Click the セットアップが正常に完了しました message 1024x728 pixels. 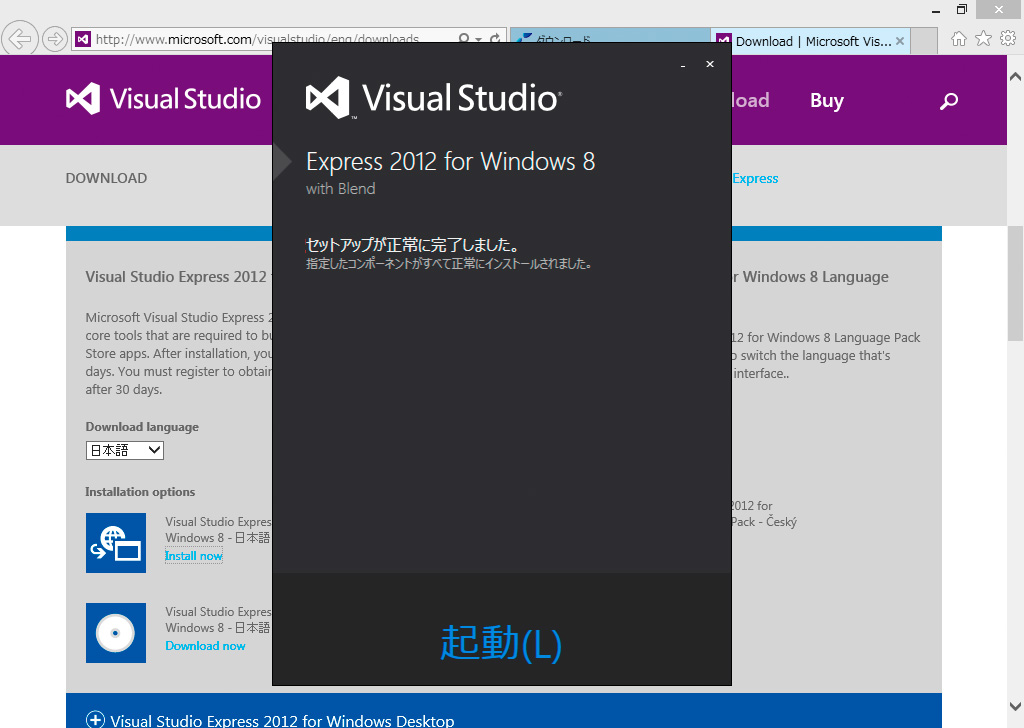(413, 245)
